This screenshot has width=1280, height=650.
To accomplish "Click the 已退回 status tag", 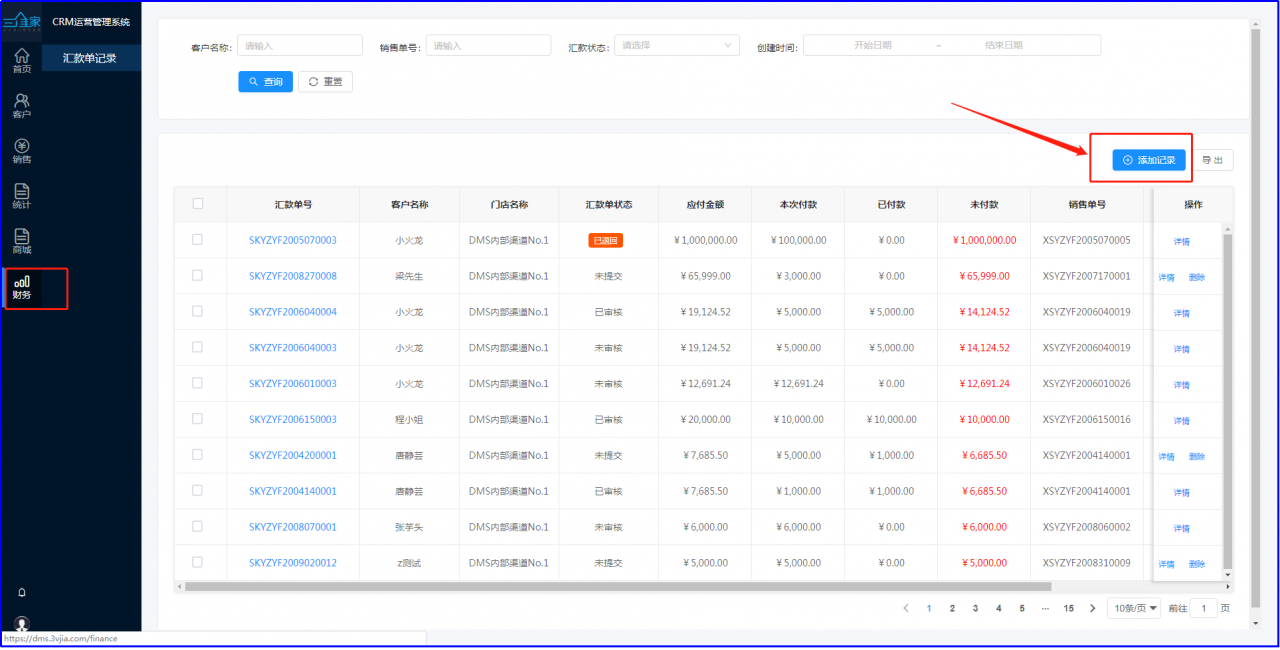I will coord(606,240).
